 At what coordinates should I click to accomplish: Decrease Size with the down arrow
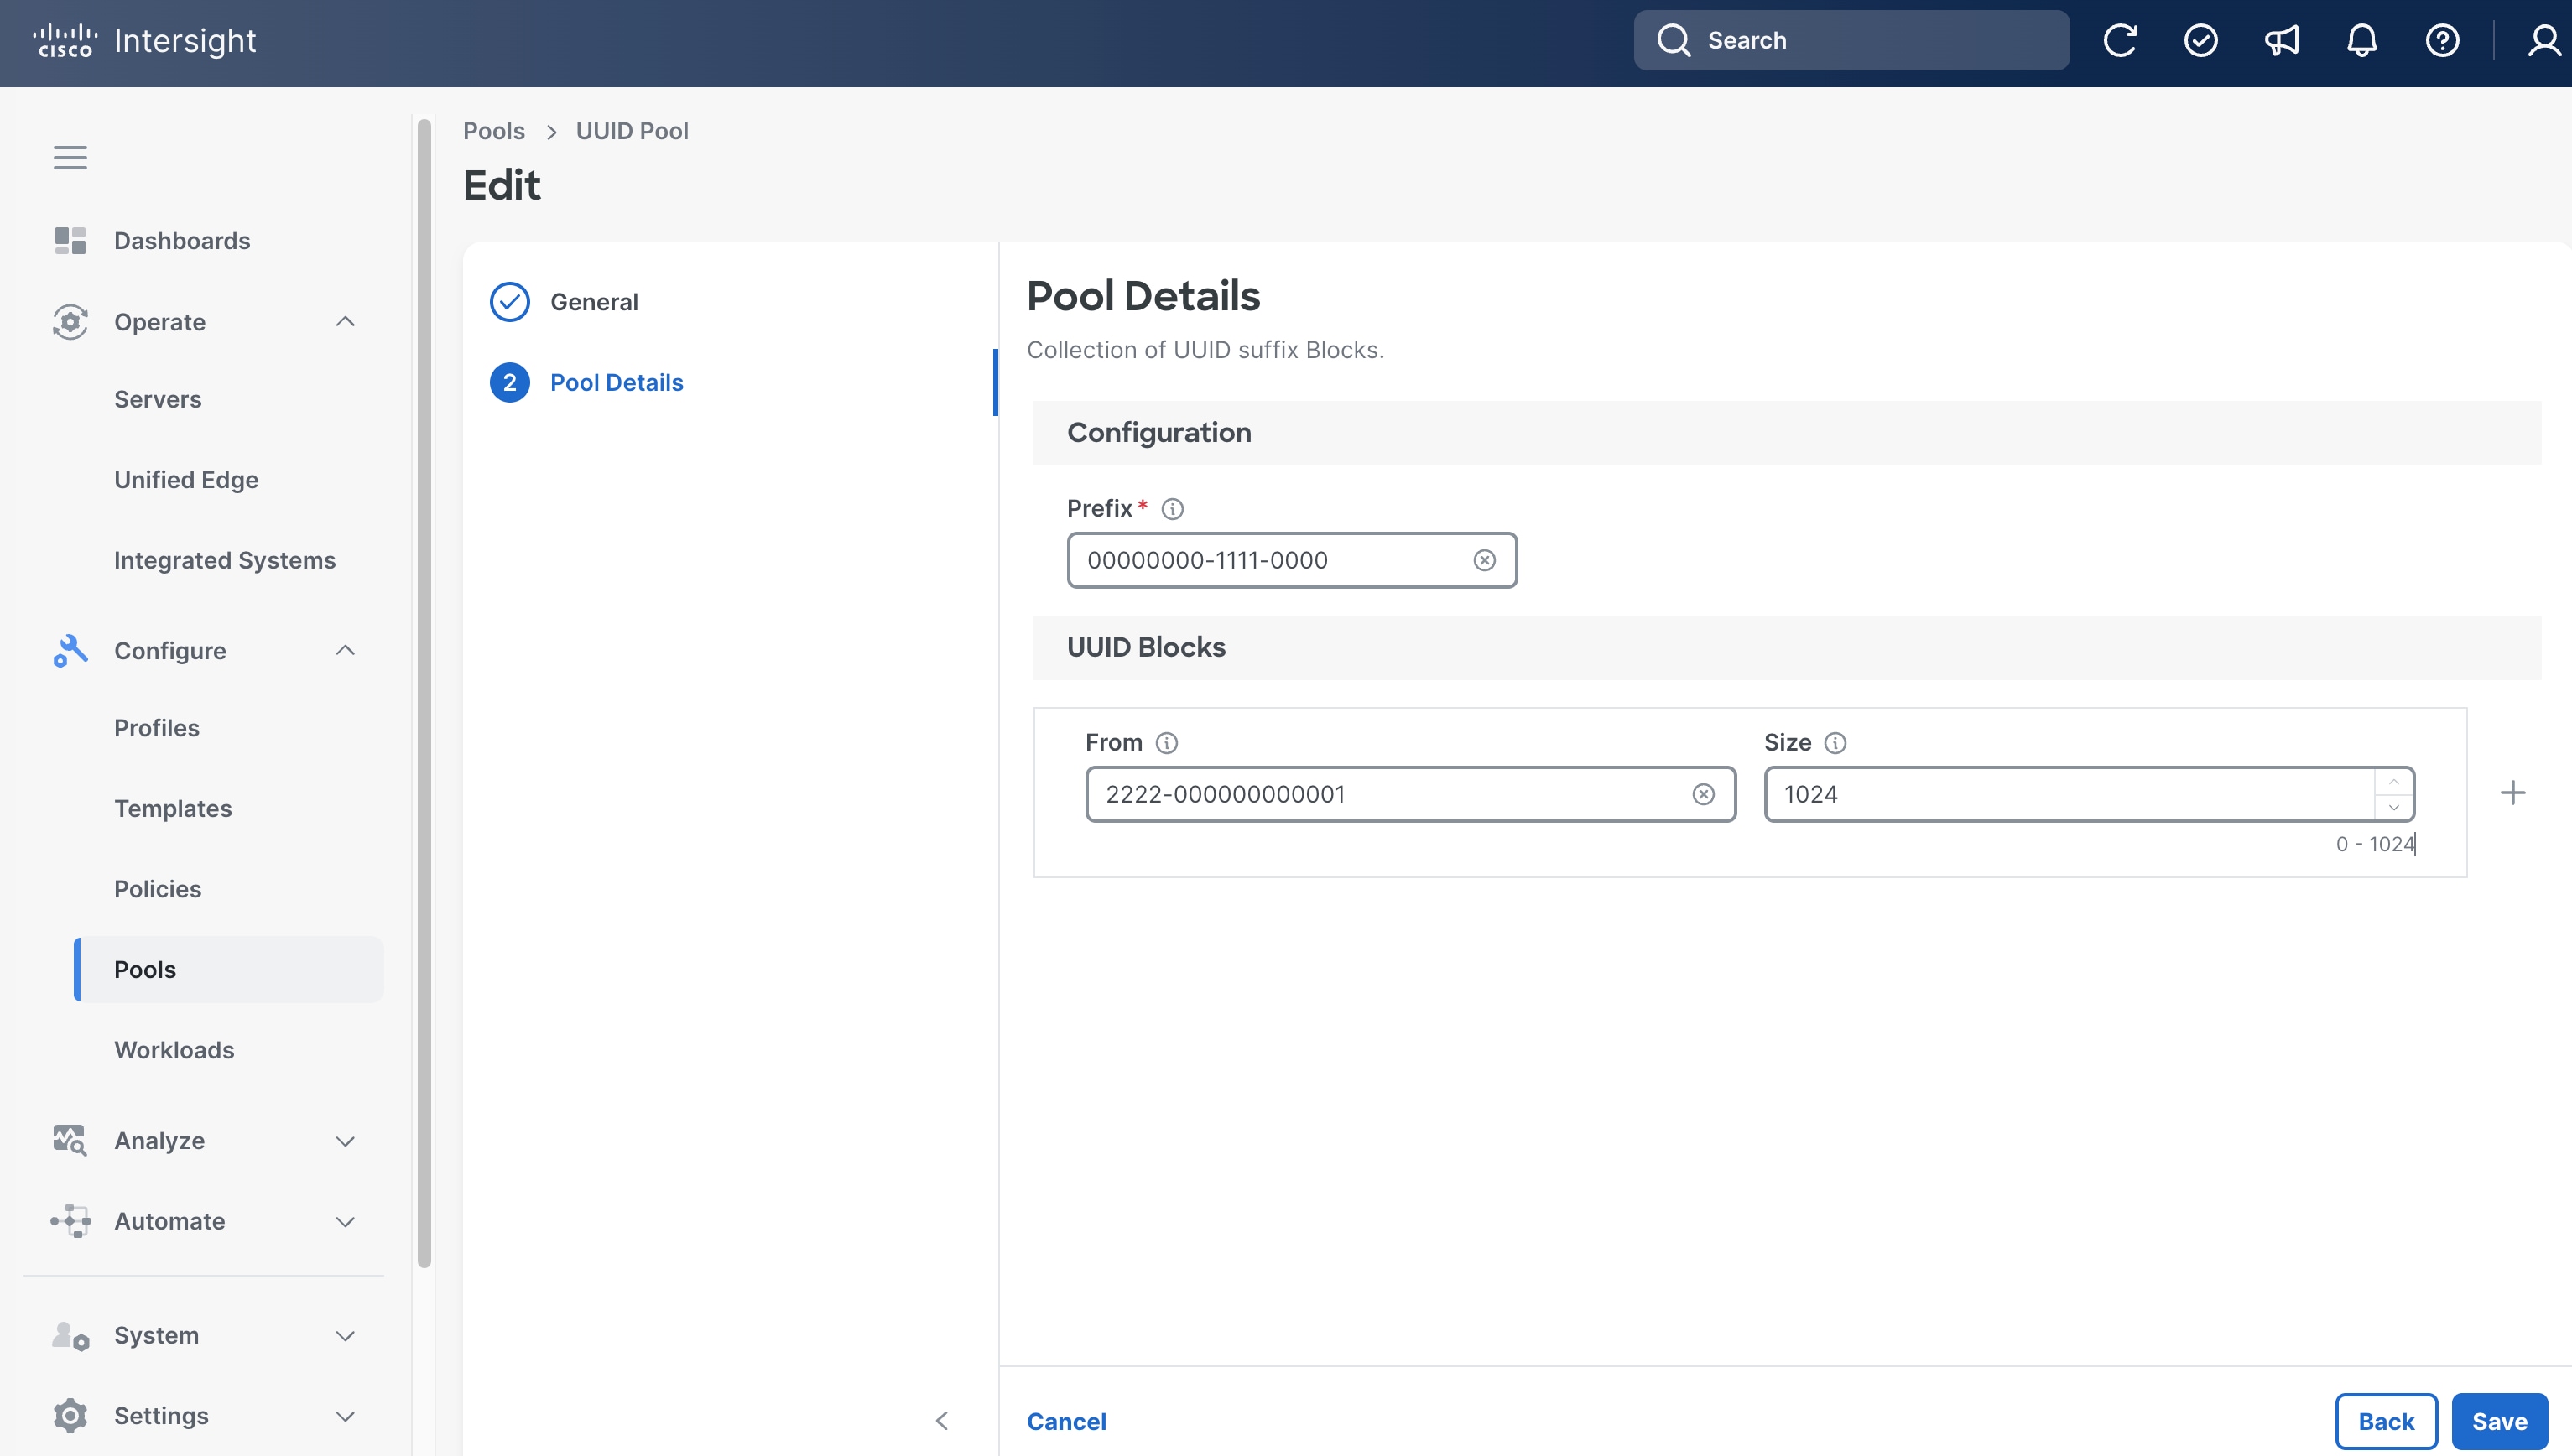point(2394,806)
